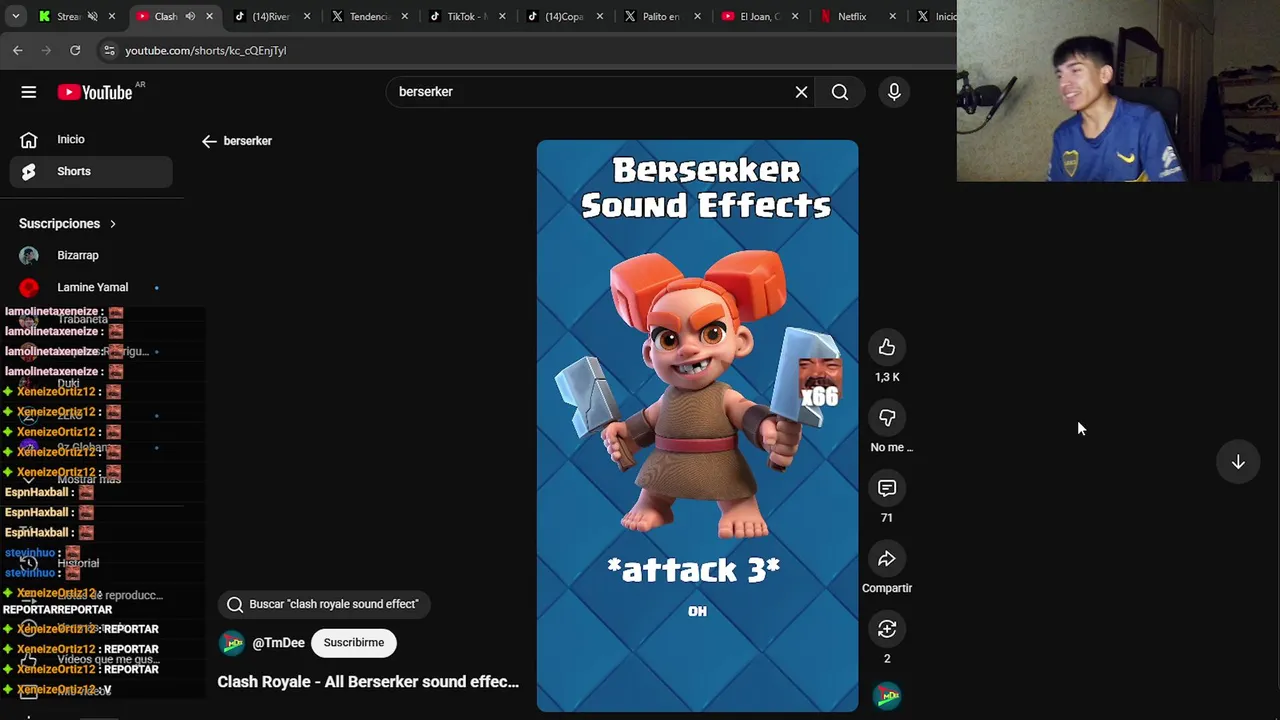The image size is (1280, 720).
Task: Dislike the short with thumbs down
Action: point(887,418)
